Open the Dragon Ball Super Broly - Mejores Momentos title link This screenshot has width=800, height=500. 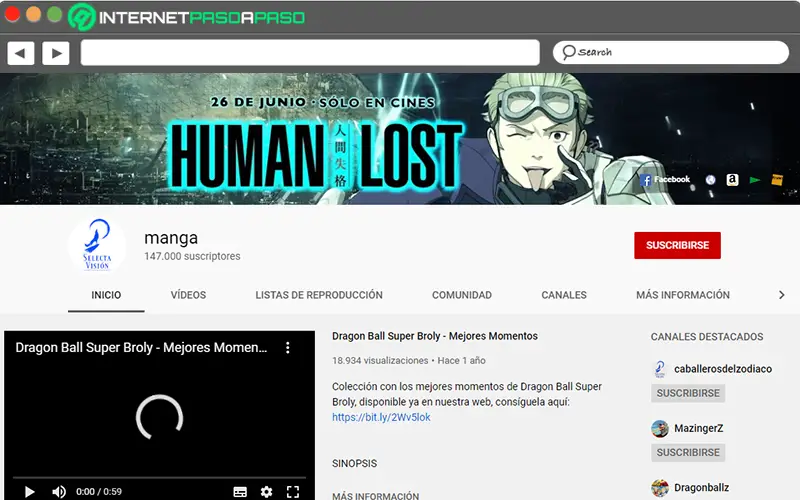(435, 336)
